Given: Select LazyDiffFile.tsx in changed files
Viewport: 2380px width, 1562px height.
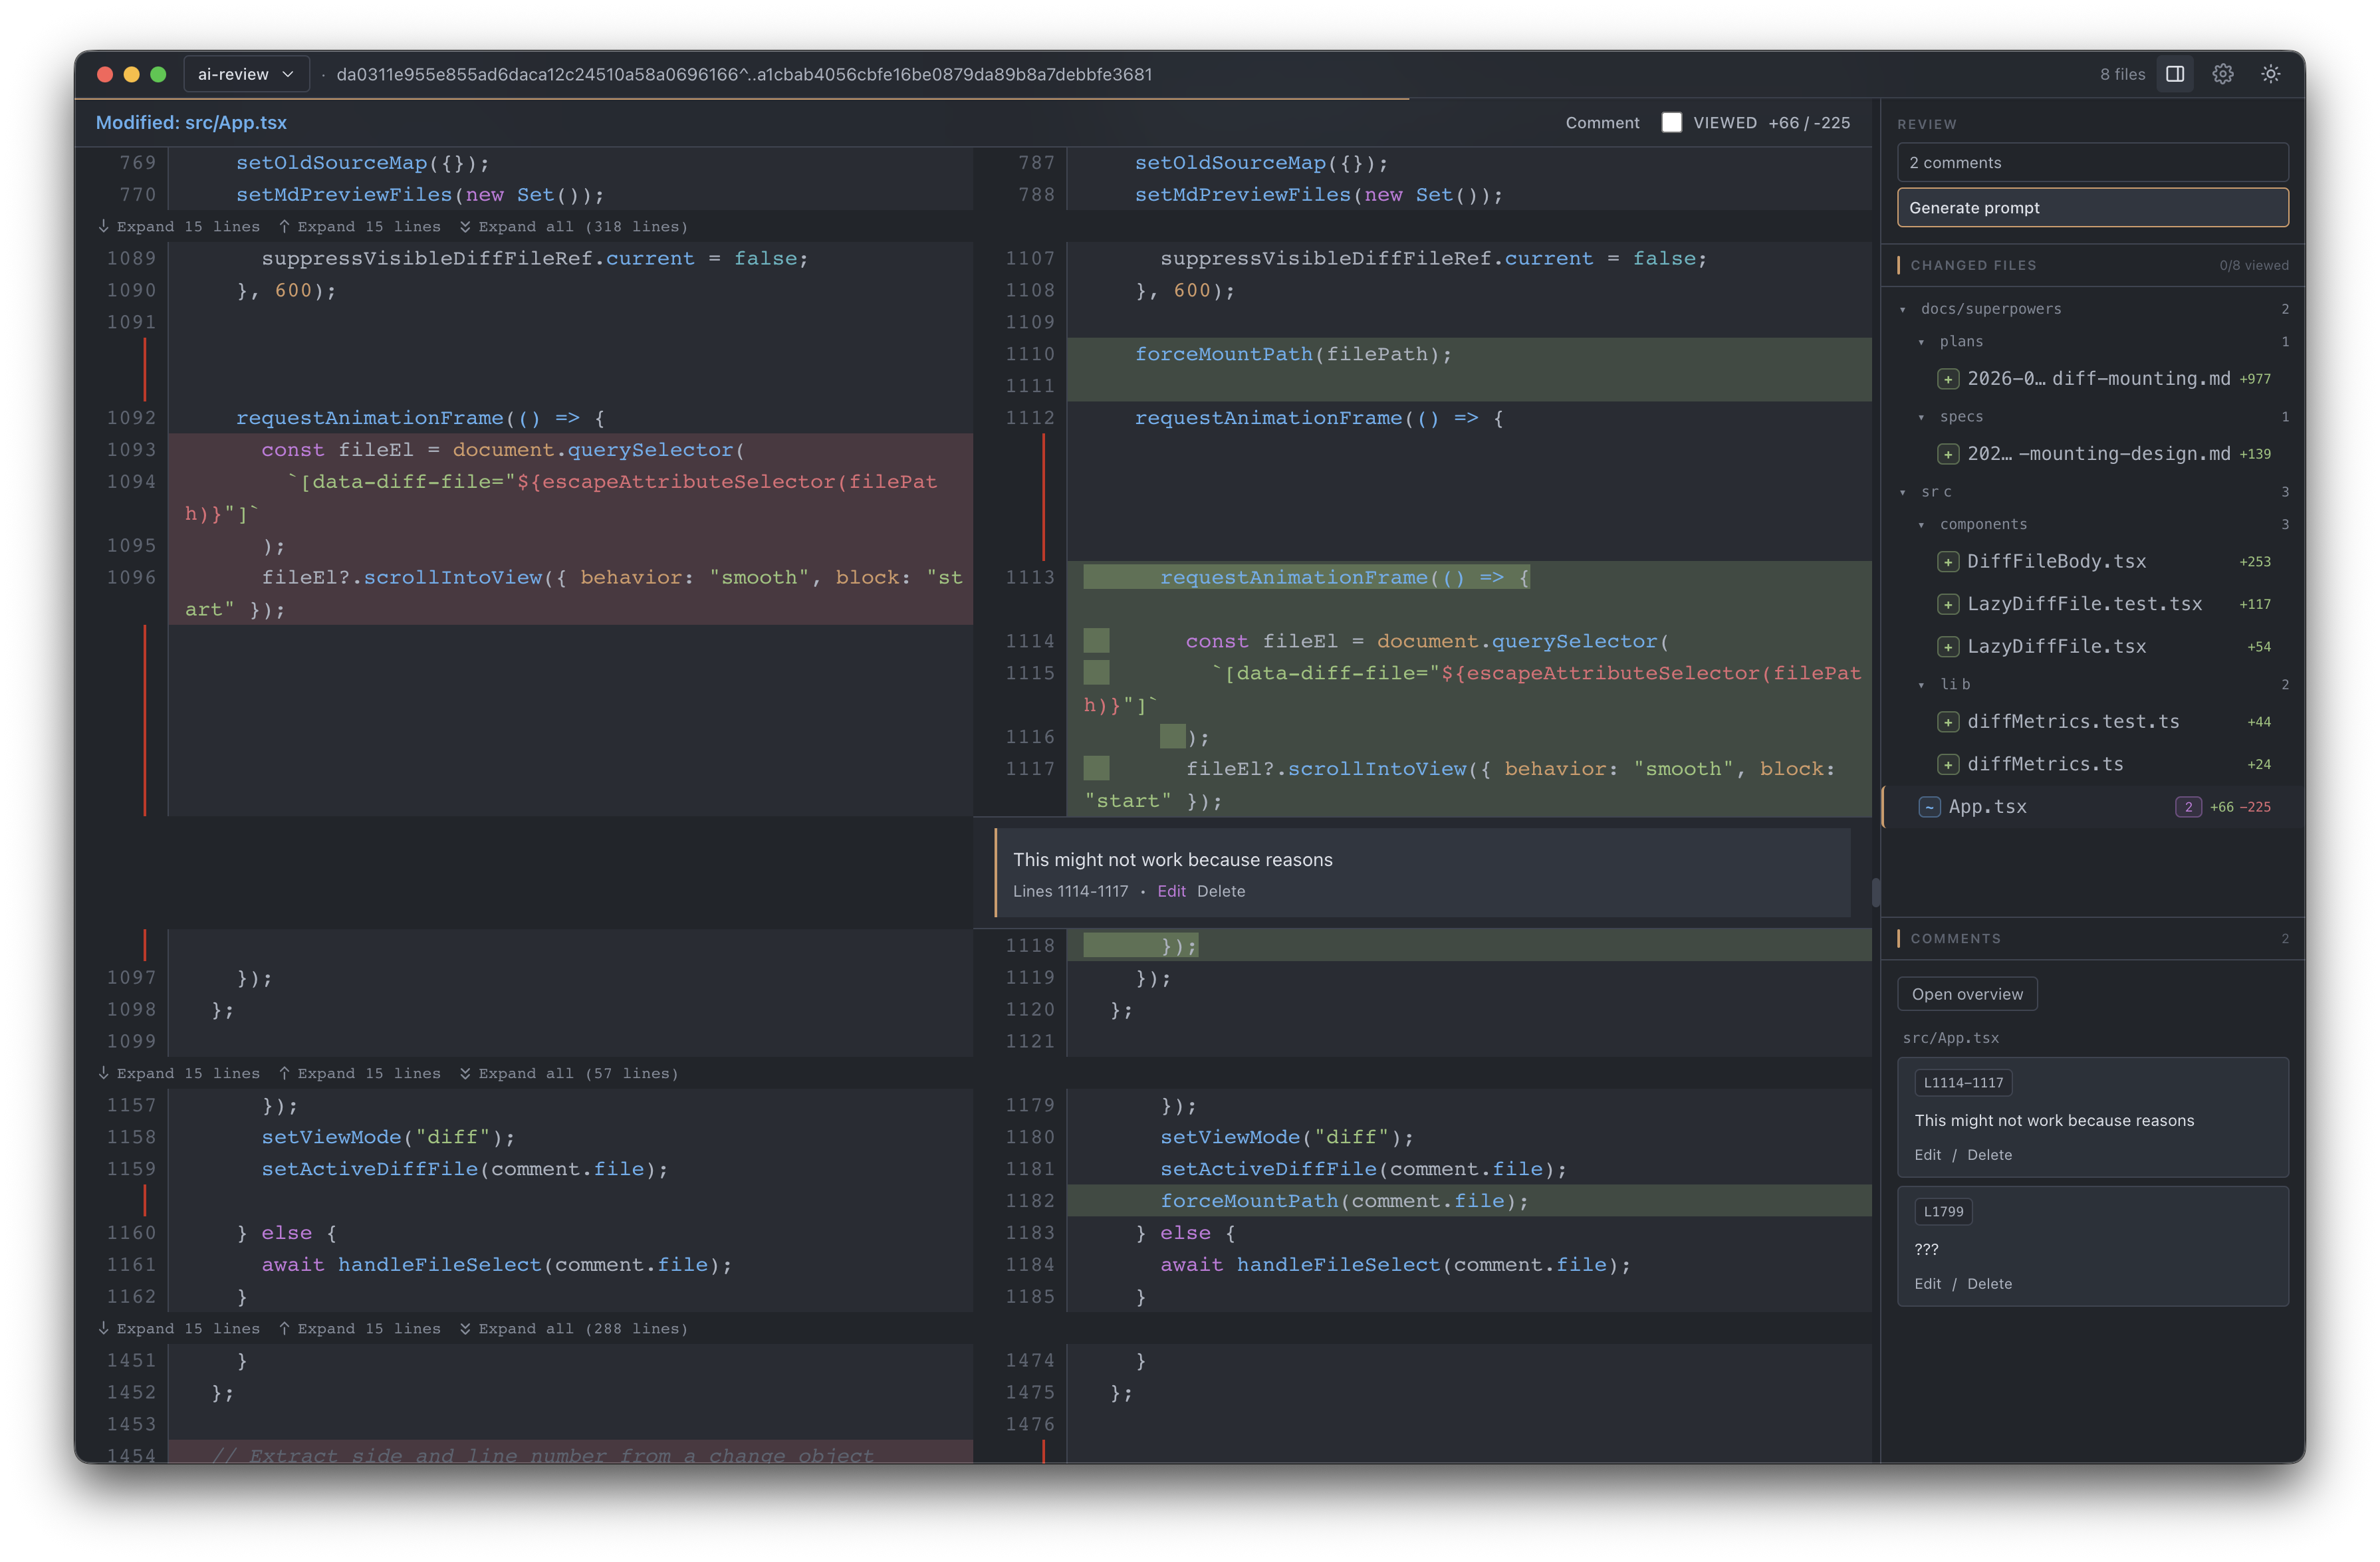Looking at the screenshot, I should (x=2092, y=647).
